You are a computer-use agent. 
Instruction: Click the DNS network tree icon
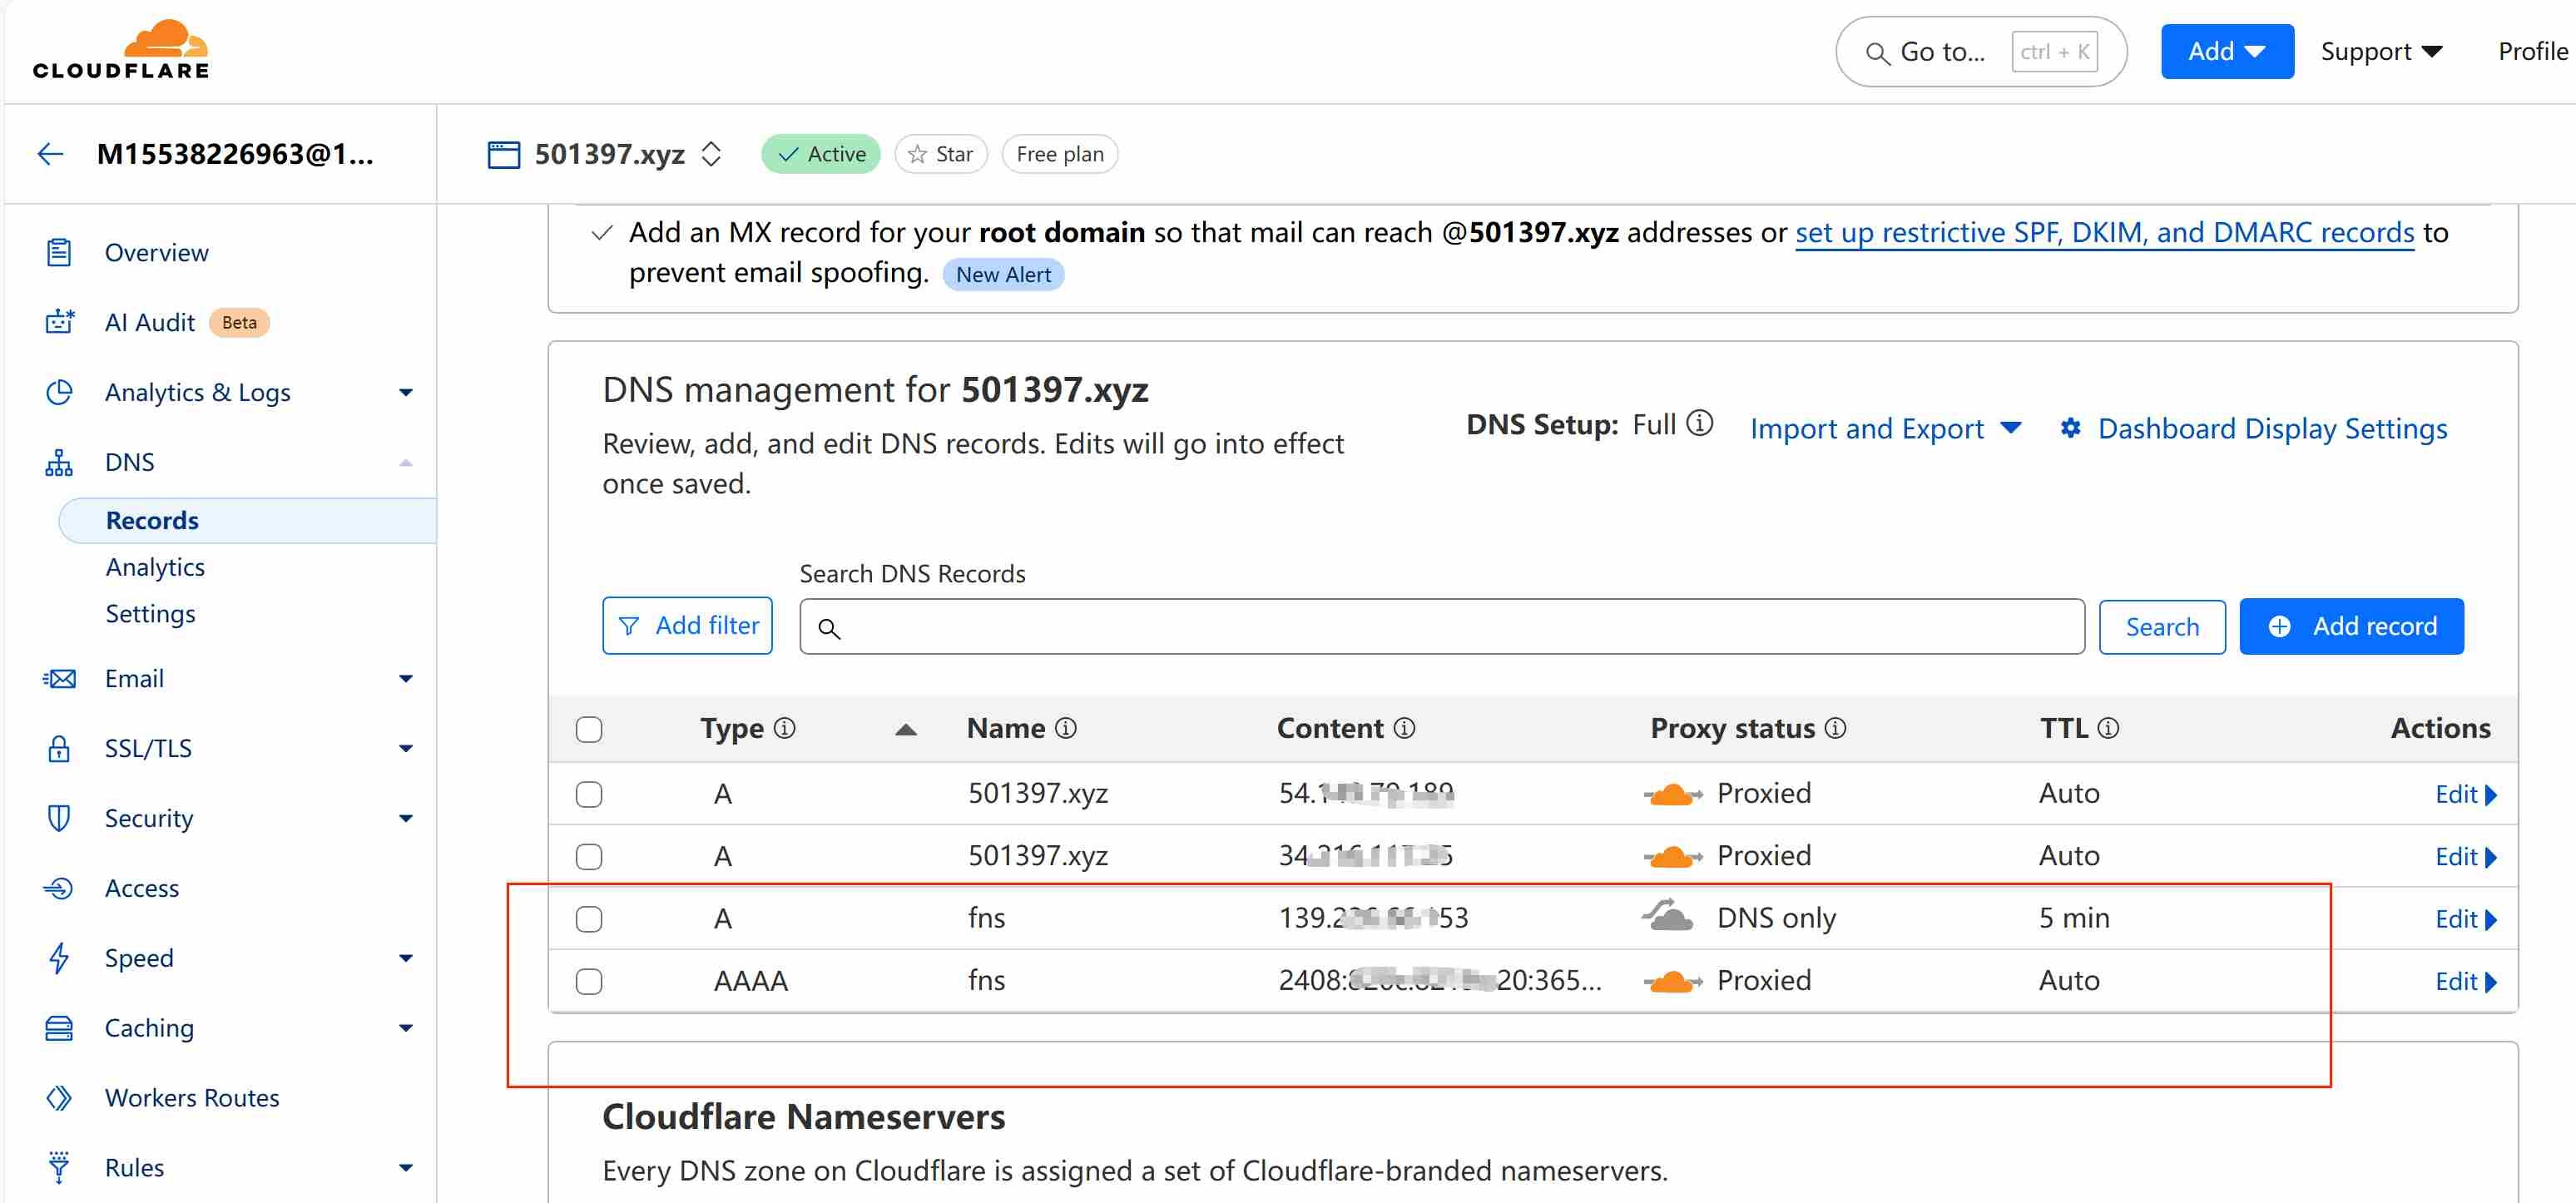59,462
